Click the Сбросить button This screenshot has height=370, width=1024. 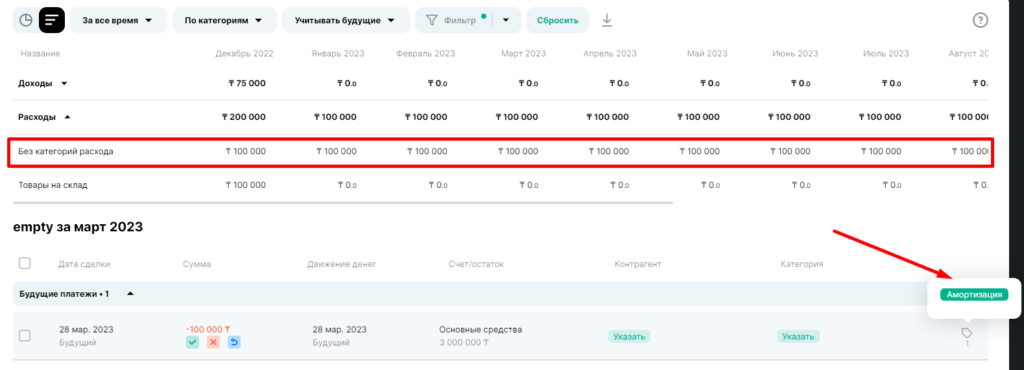pyautogui.click(x=558, y=20)
